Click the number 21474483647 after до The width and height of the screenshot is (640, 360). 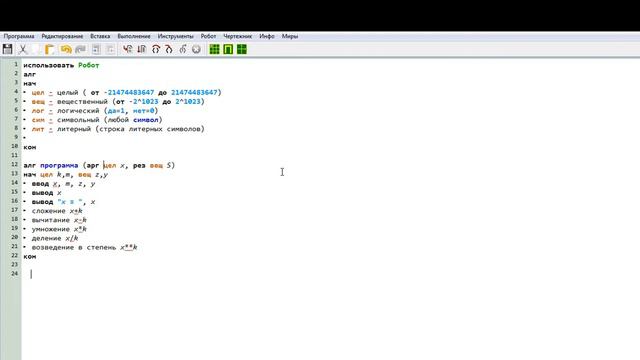(x=194, y=93)
